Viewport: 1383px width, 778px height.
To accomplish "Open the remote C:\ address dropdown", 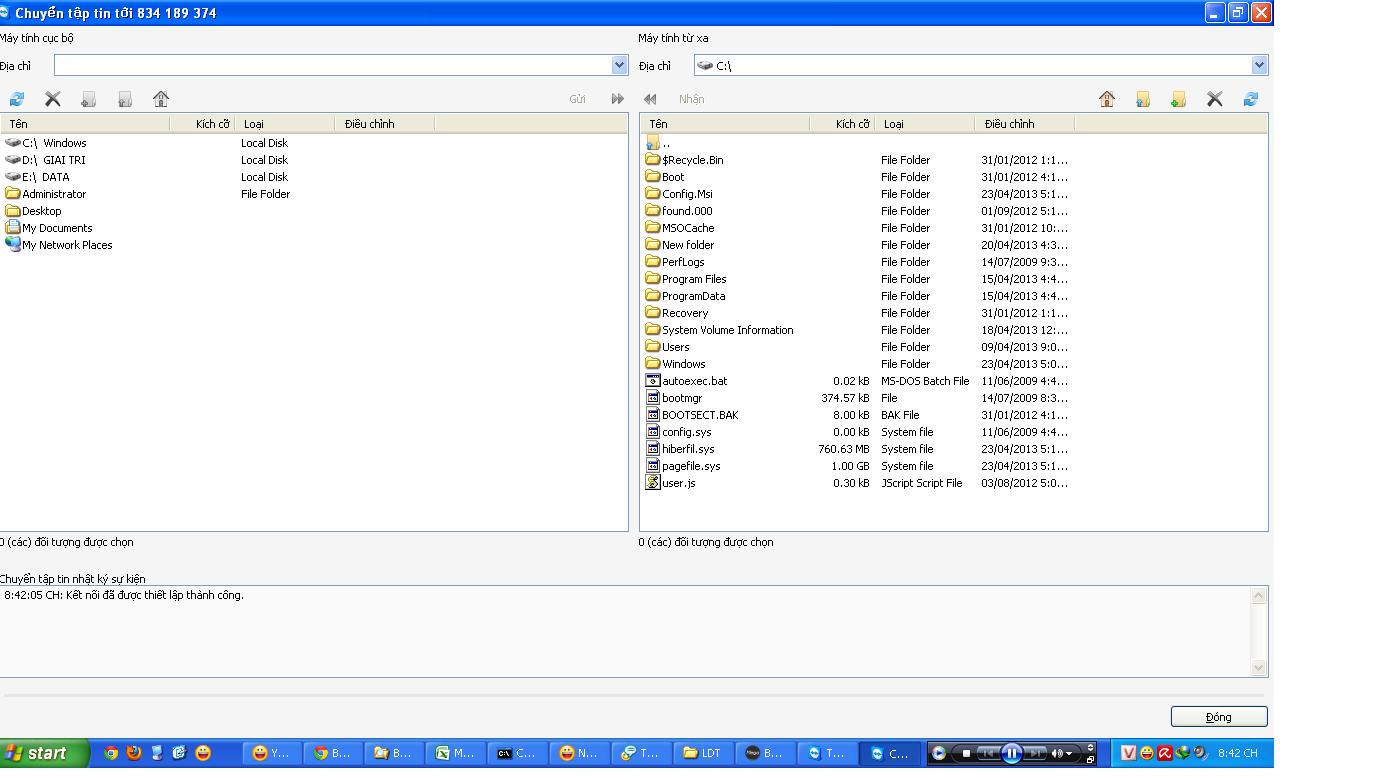I will pyautogui.click(x=1259, y=65).
